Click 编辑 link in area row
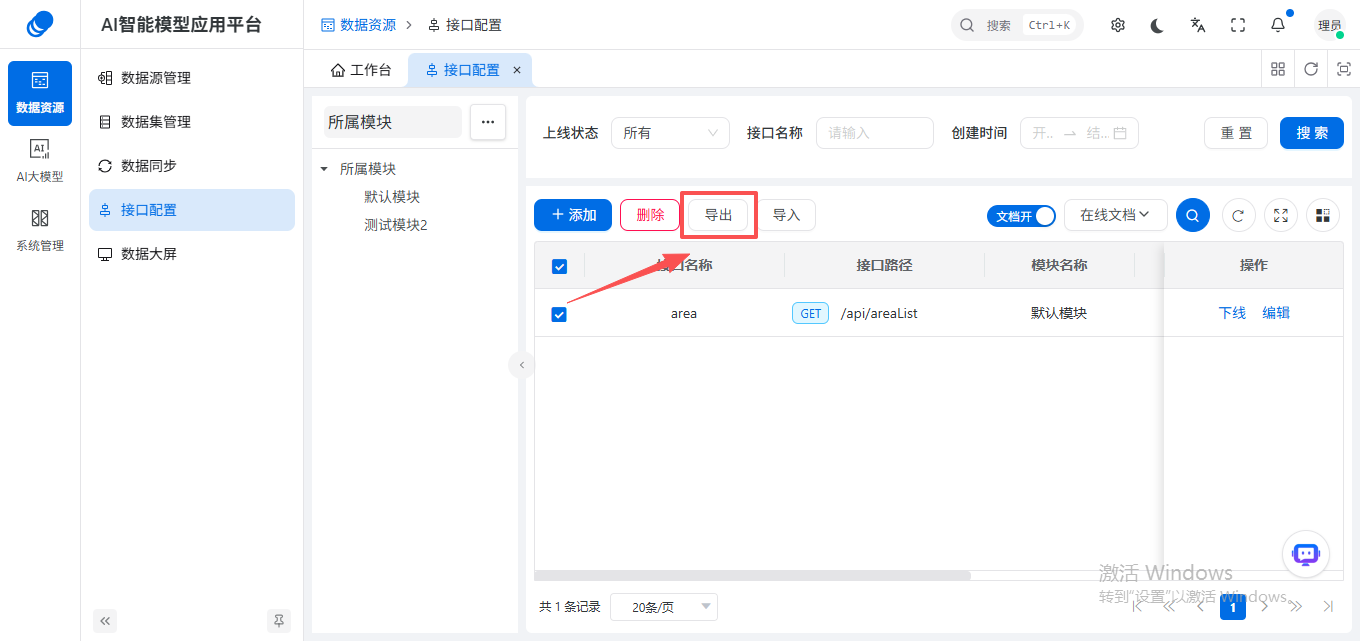Viewport: 1360px width, 641px height. pos(1276,313)
